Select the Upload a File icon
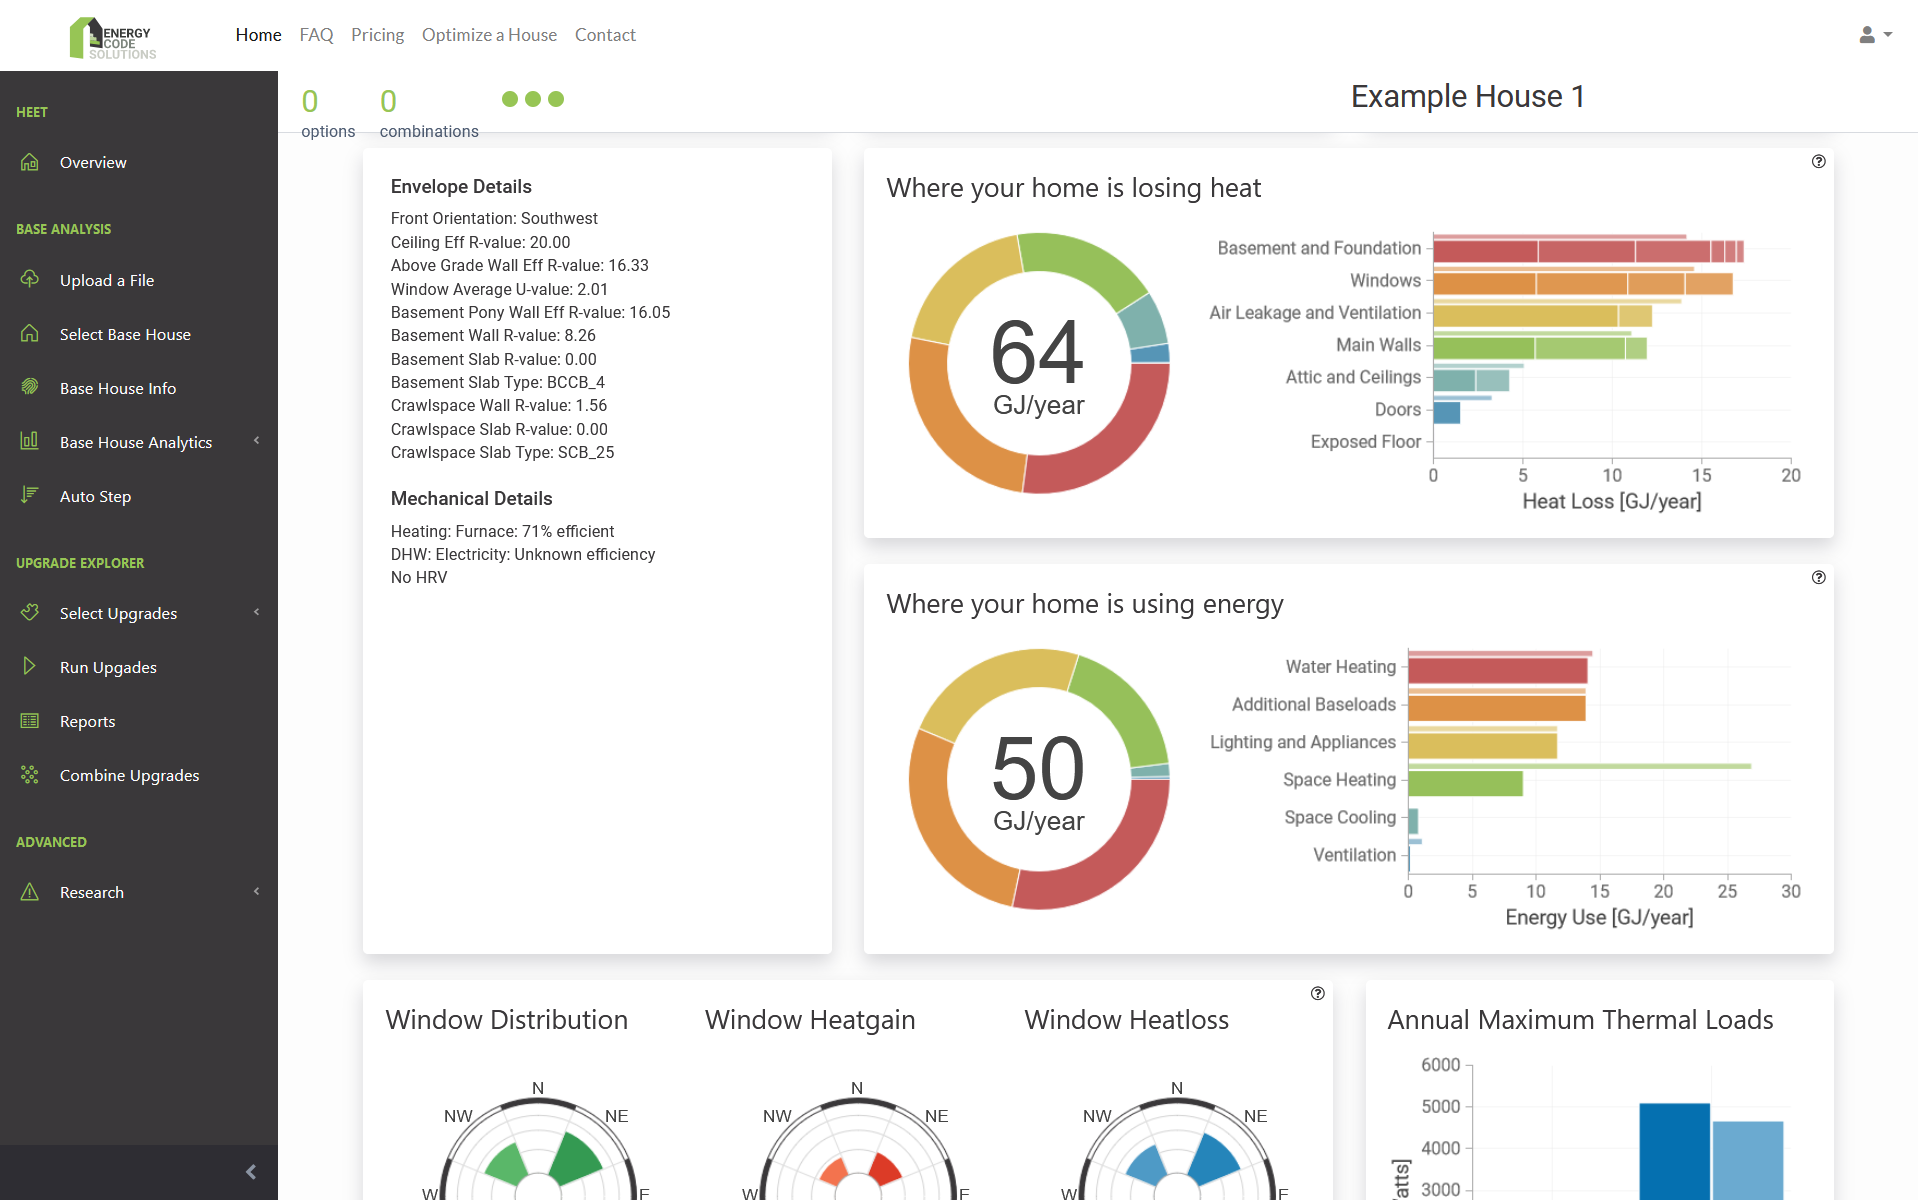The image size is (1918, 1200). click(x=29, y=280)
